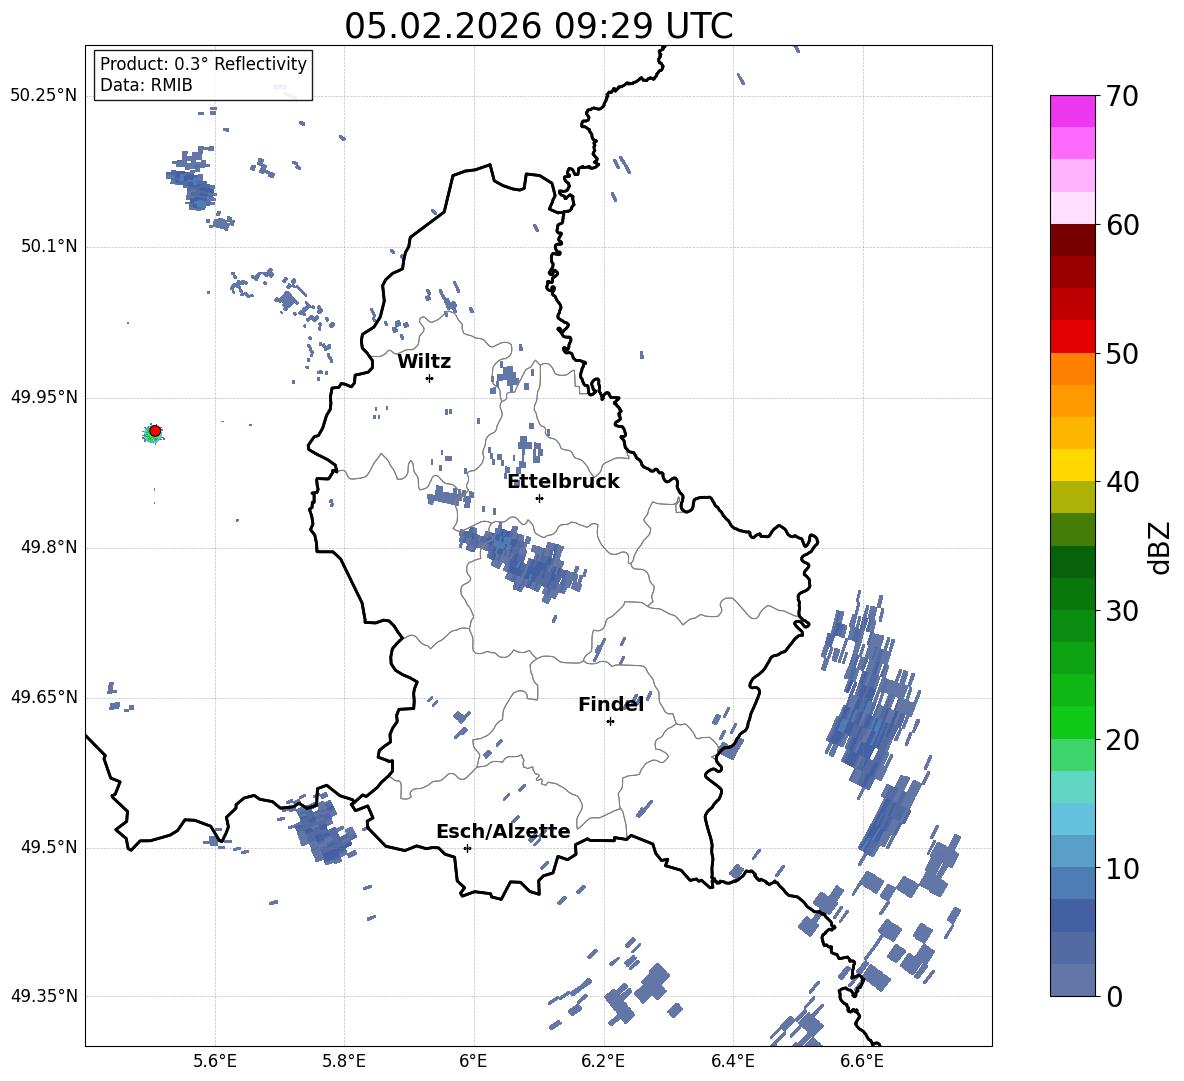Click the yellow colorbar segment above 40
Viewport: 1184px width, 1081px height.
pyautogui.click(x=1072, y=465)
